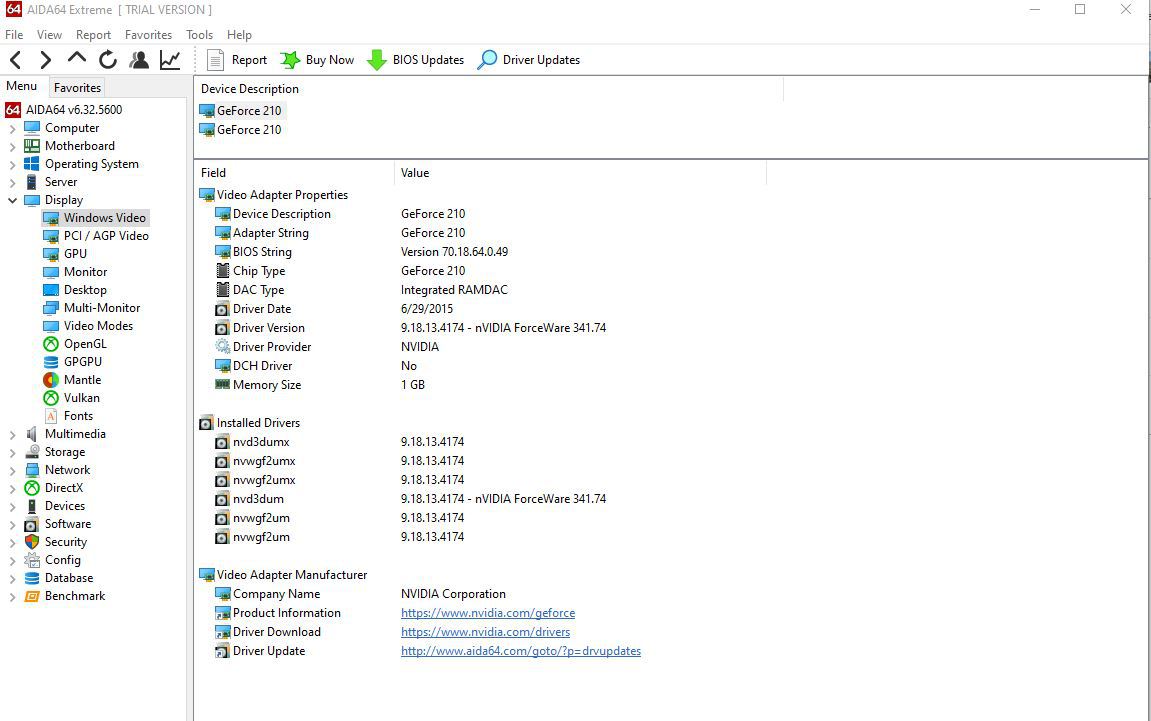1151x721 pixels.
Task: Click the Buy Now toolbar button label
Action: point(330,60)
